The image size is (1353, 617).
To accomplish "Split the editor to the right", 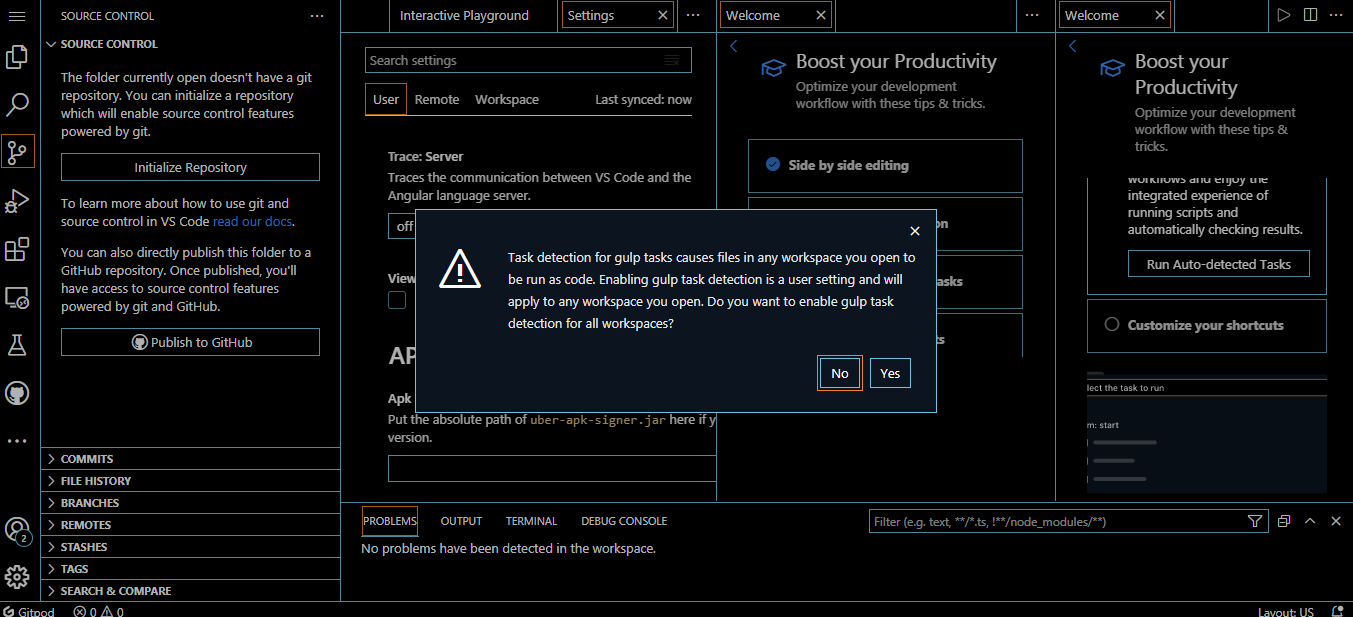I will point(1310,15).
